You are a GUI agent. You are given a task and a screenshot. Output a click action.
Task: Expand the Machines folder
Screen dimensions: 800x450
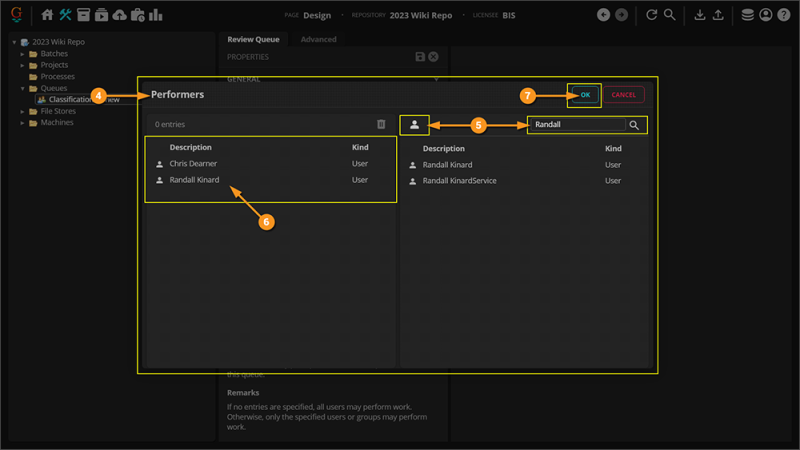tap(22, 123)
